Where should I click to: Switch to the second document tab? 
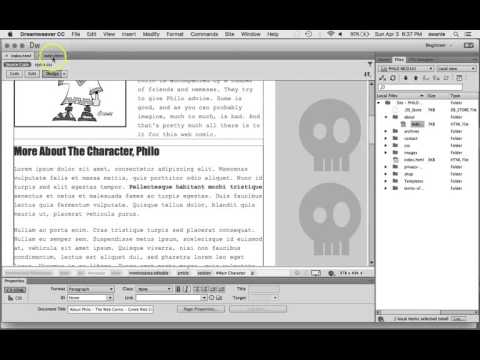53,56
